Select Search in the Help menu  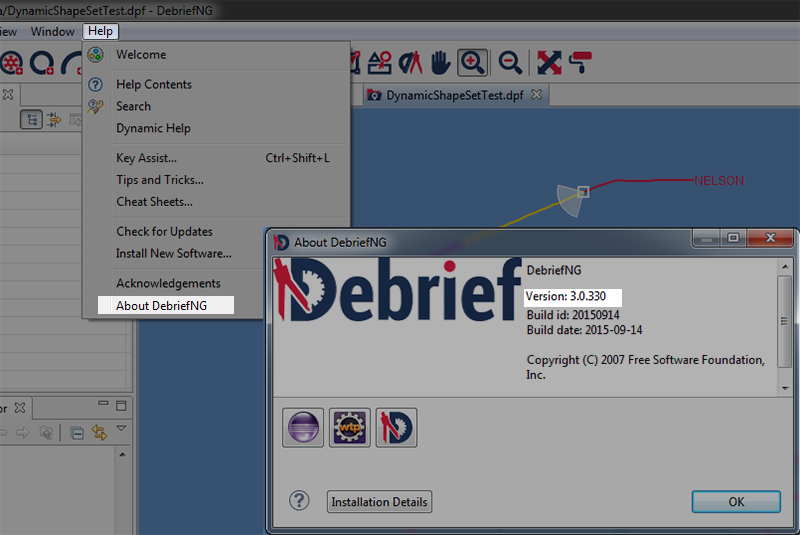(217, 106)
